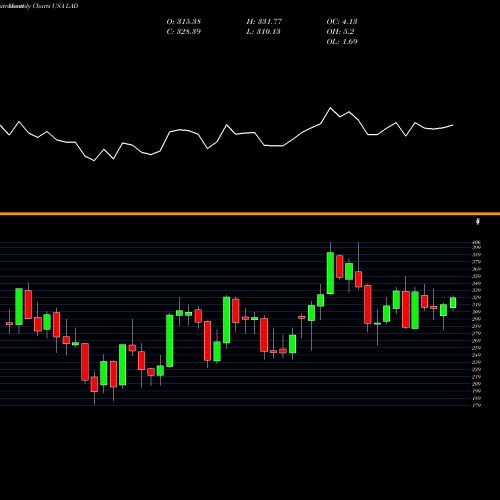Click the 379 price axis label

click(477, 262)
